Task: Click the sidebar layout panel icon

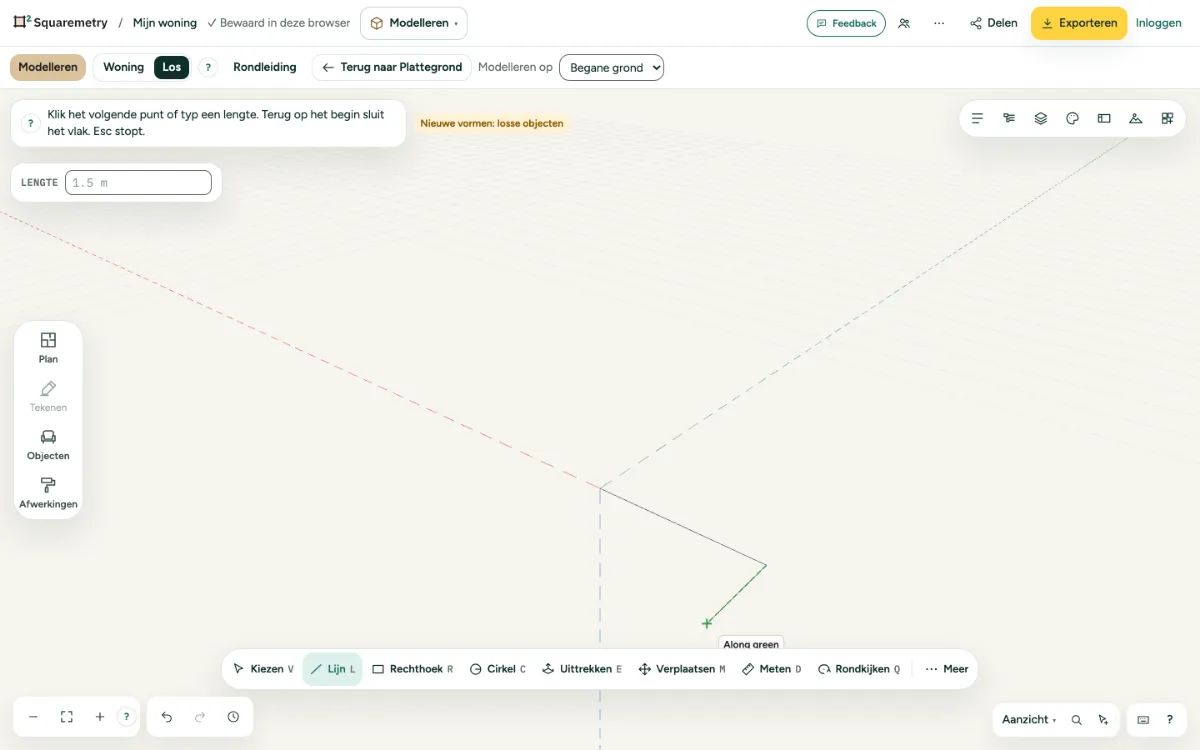Action: point(1104,118)
